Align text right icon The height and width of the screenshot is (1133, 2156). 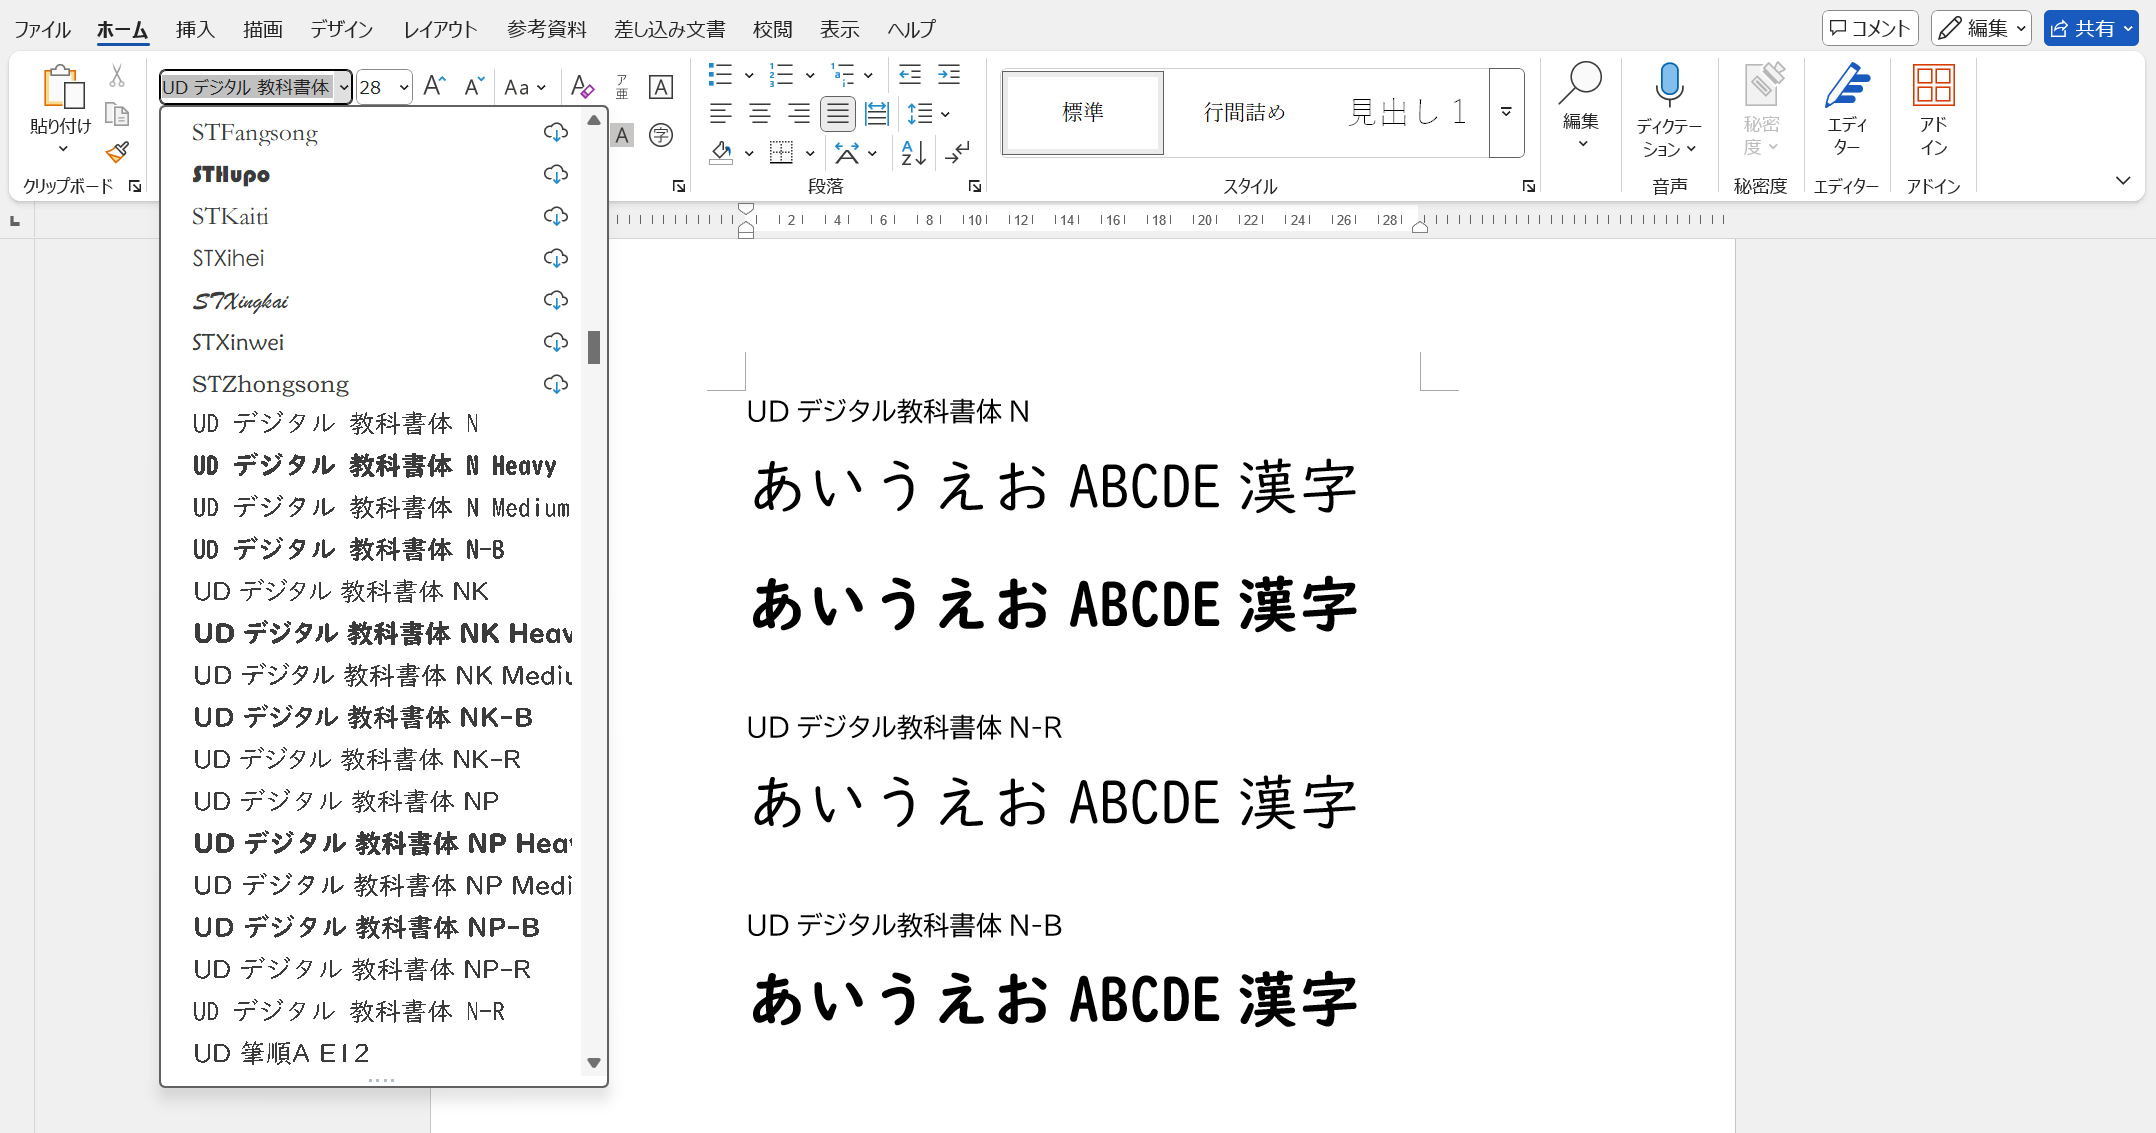tap(799, 113)
